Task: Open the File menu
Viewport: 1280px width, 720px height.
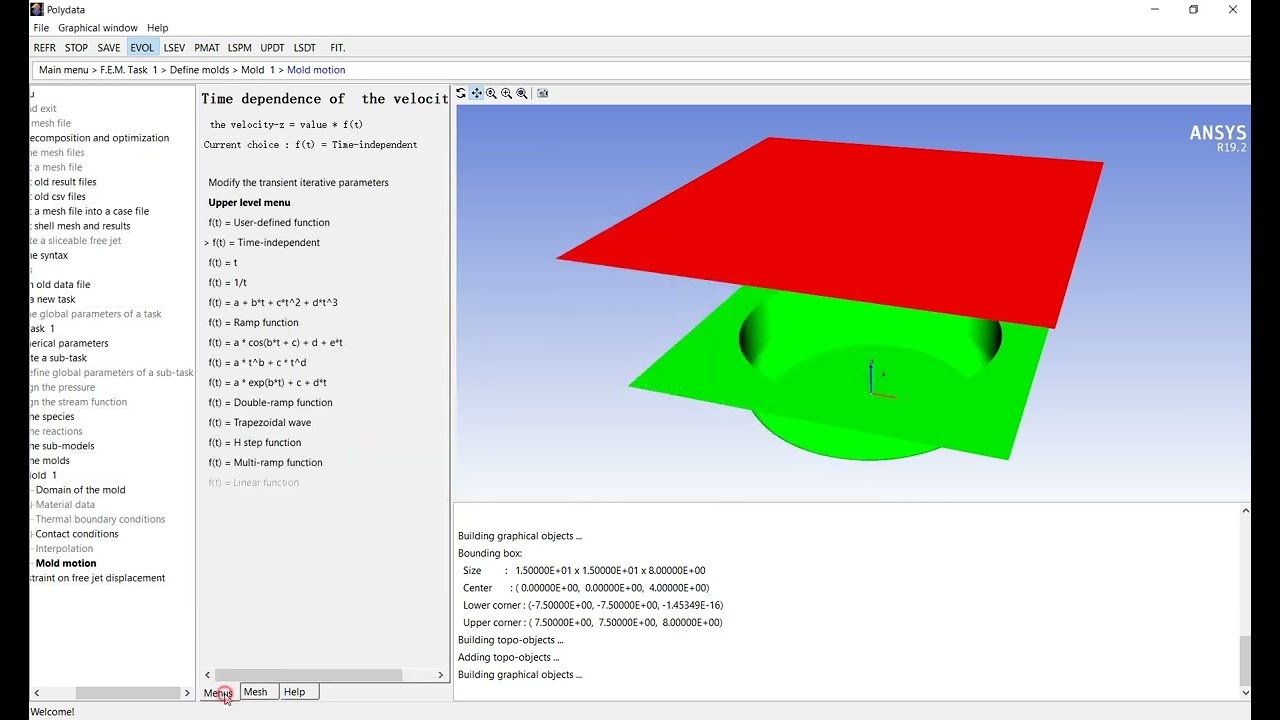Action: point(41,28)
